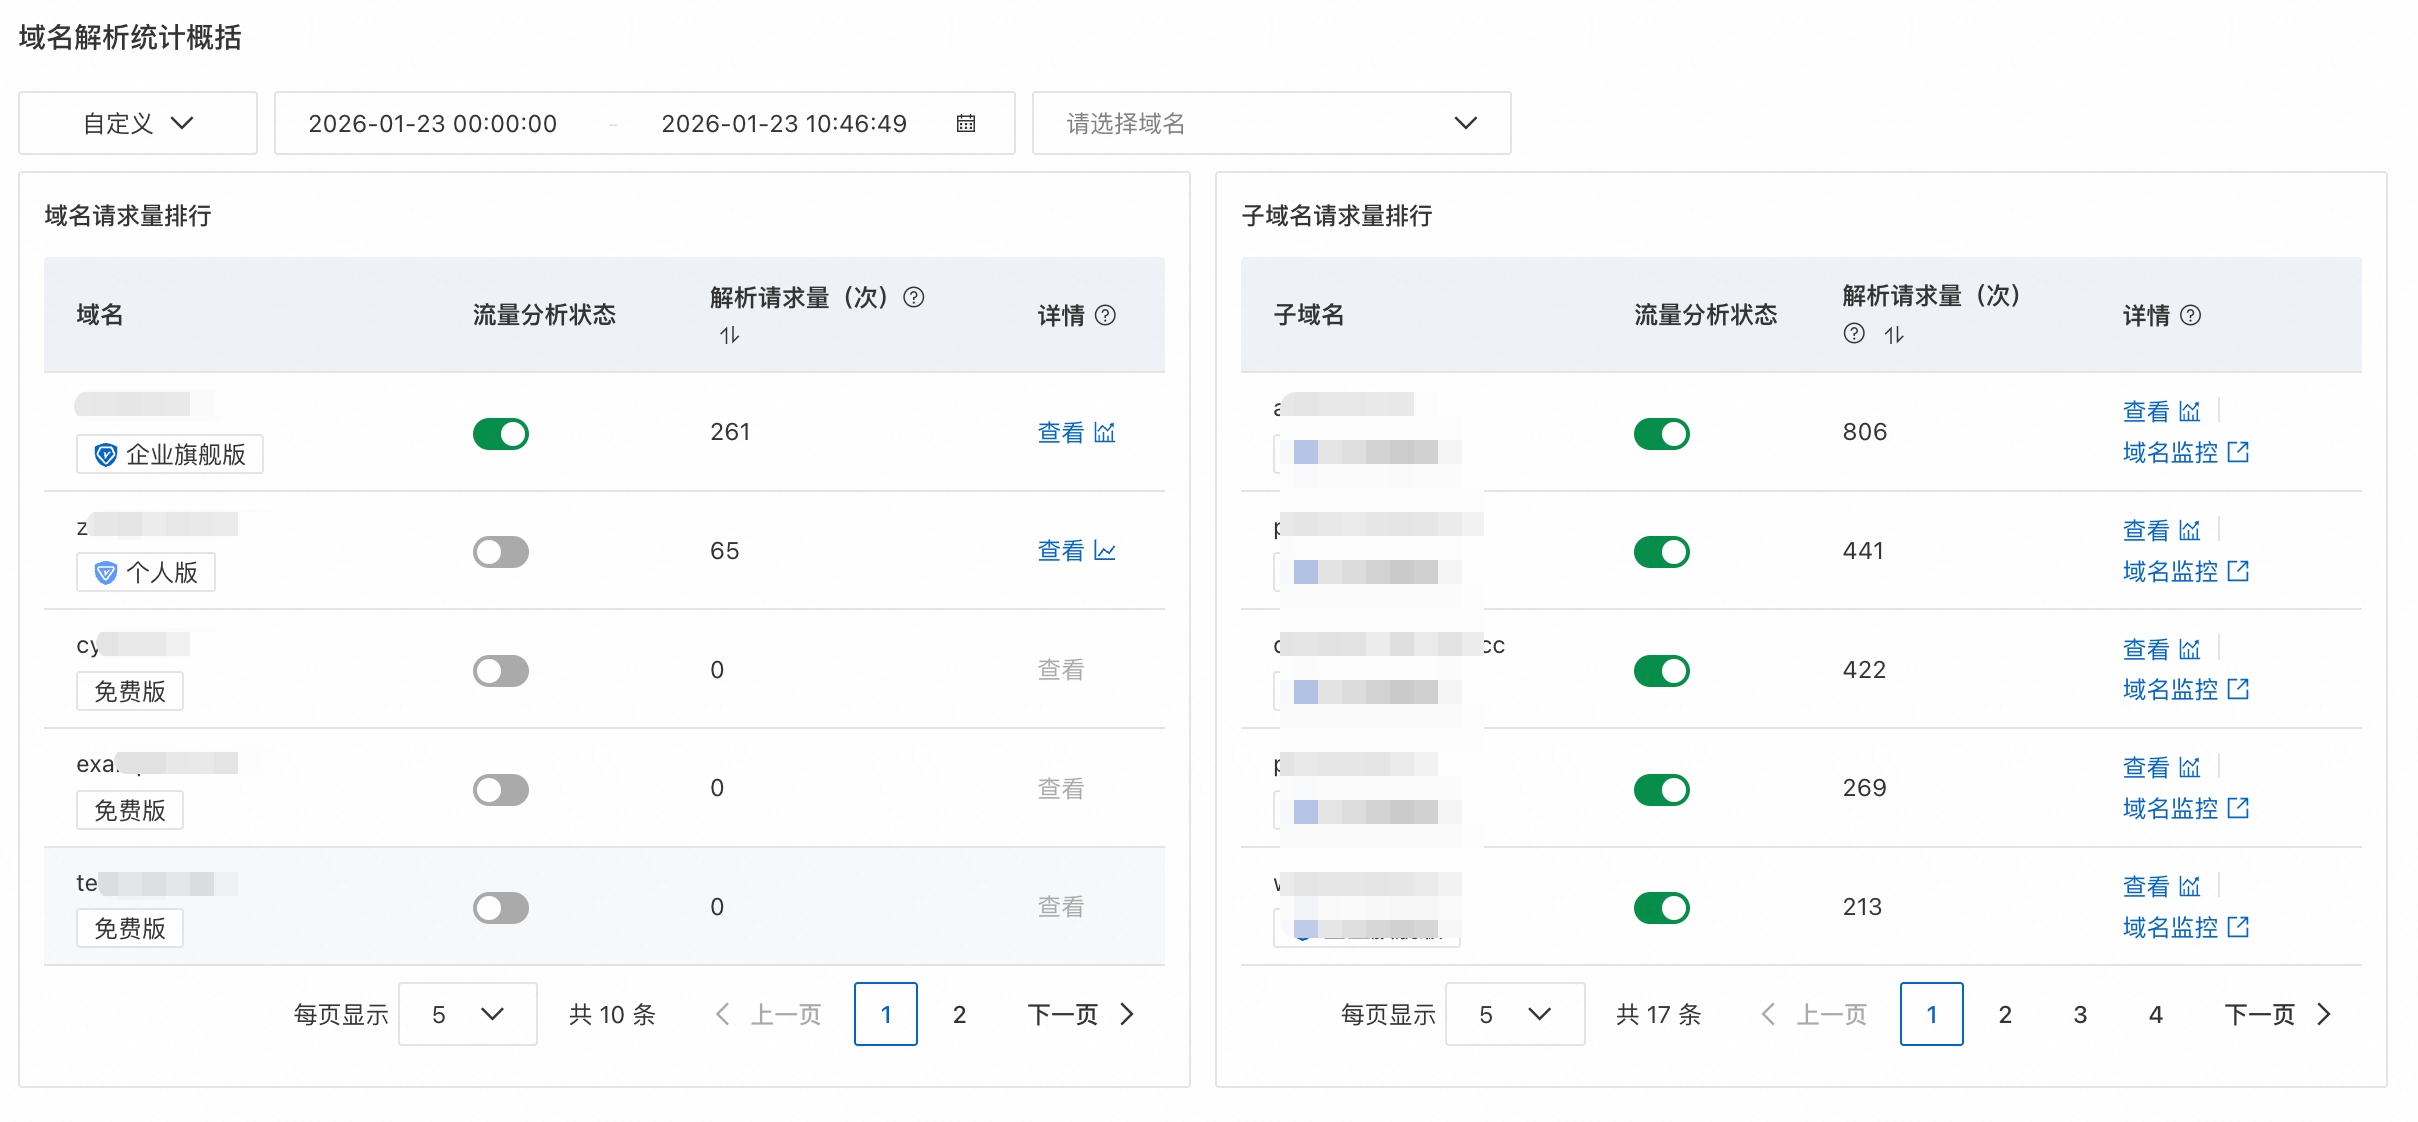Go to page 2 of domain ranking
Image resolution: width=2418 pixels, height=1122 pixels.
click(x=959, y=1014)
